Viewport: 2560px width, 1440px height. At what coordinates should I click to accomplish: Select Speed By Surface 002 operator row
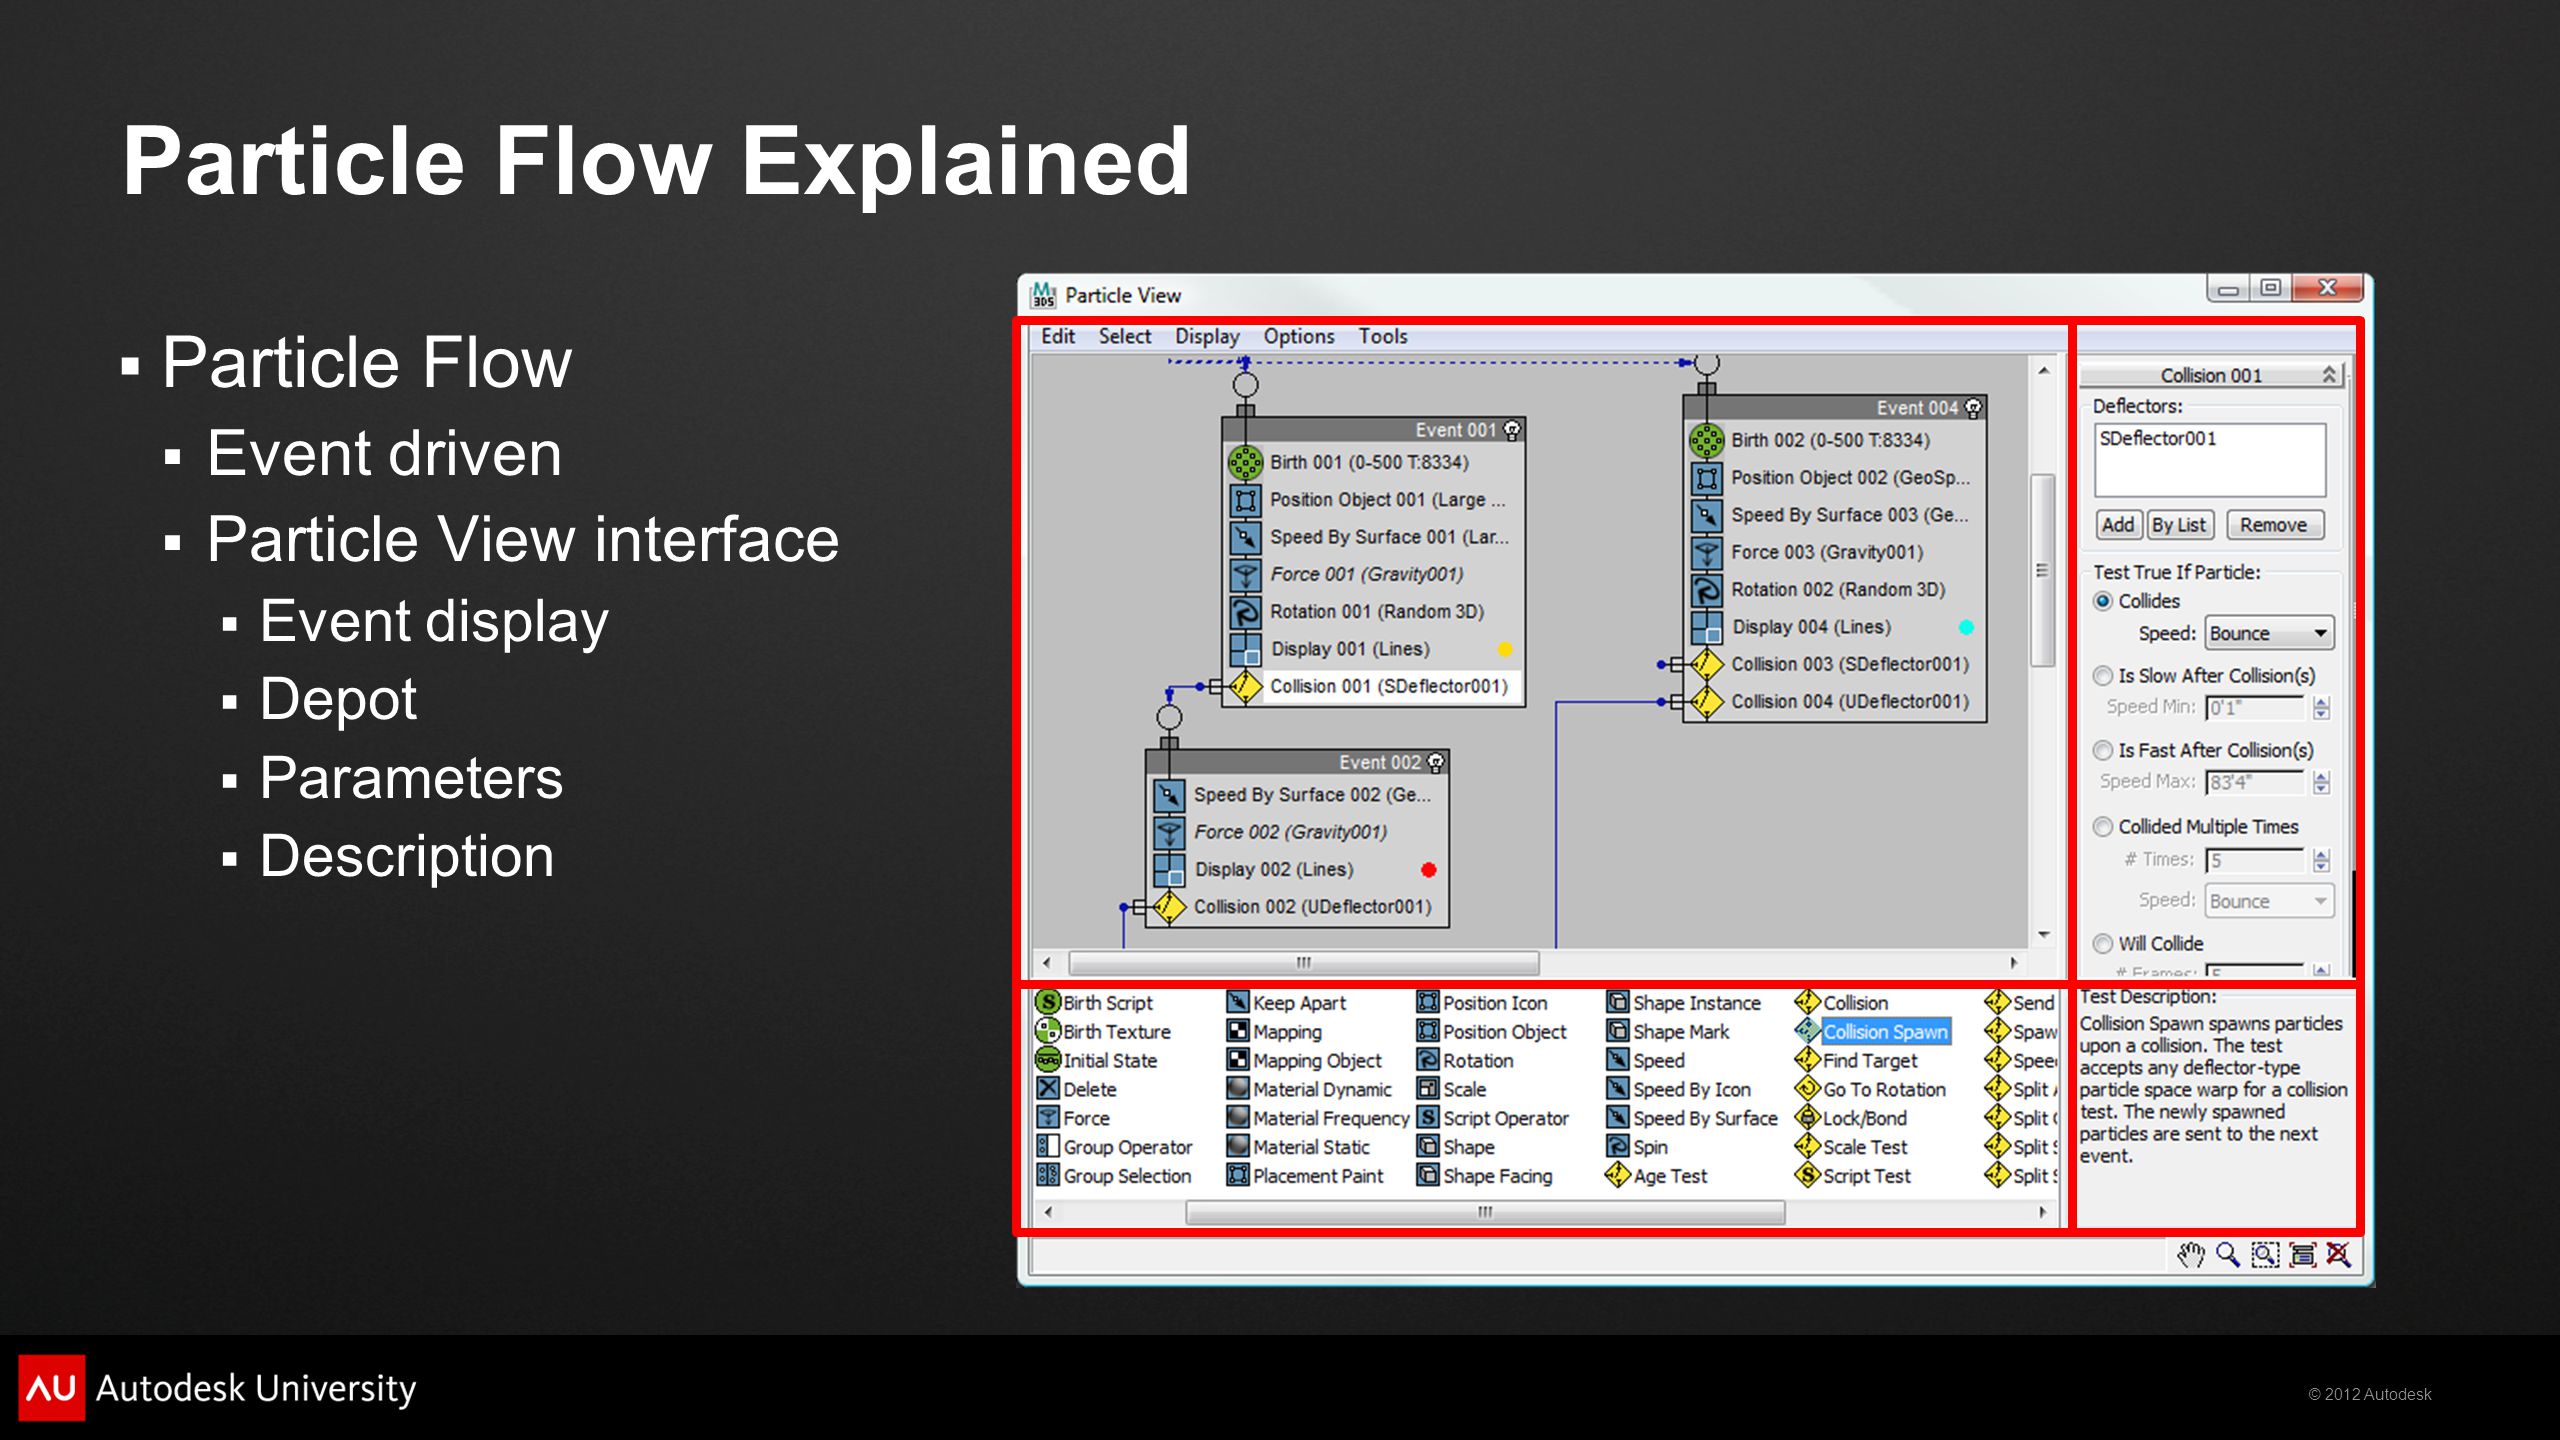(1297, 795)
